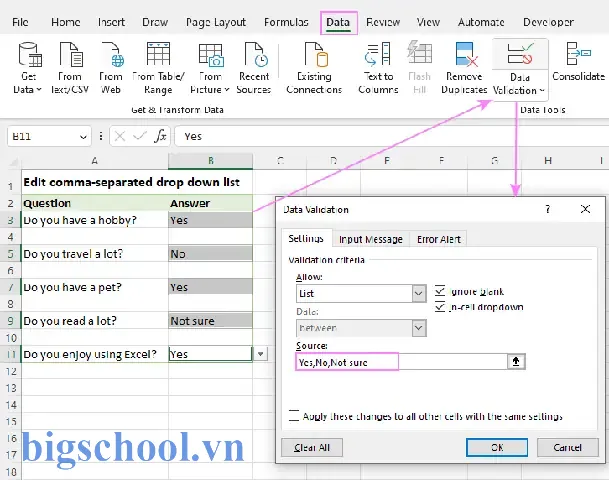The width and height of the screenshot is (609, 480).
Task: Import data From Web
Action: 111,68
